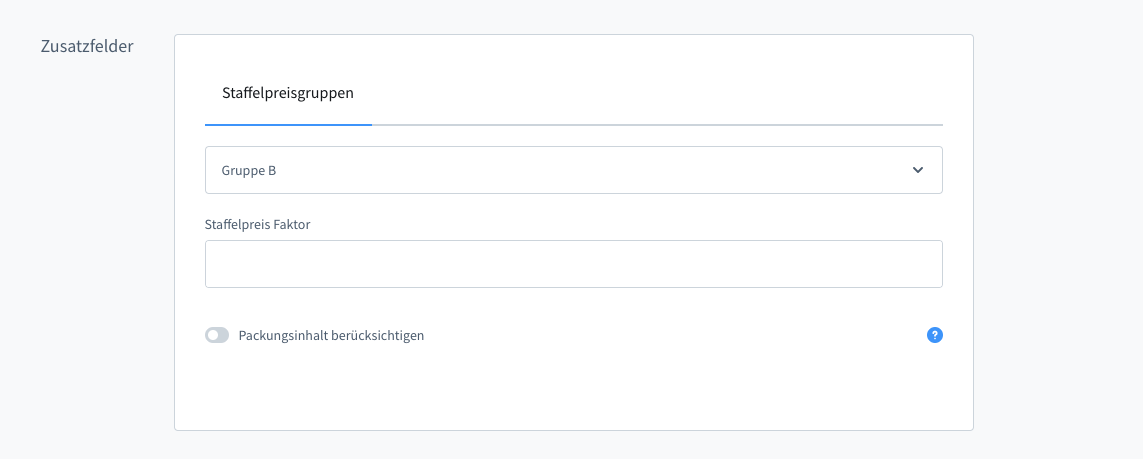Image resolution: width=1143 pixels, height=459 pixels.
Task: Focus the Staffelpreis Faktor input field
Action: pos(573,264)
